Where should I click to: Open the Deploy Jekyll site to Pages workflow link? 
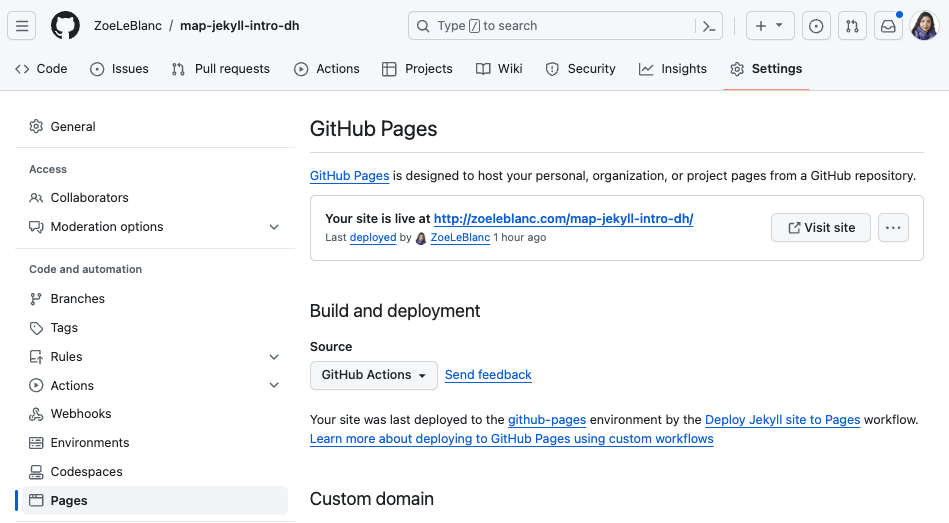click(x=782, y=420)
